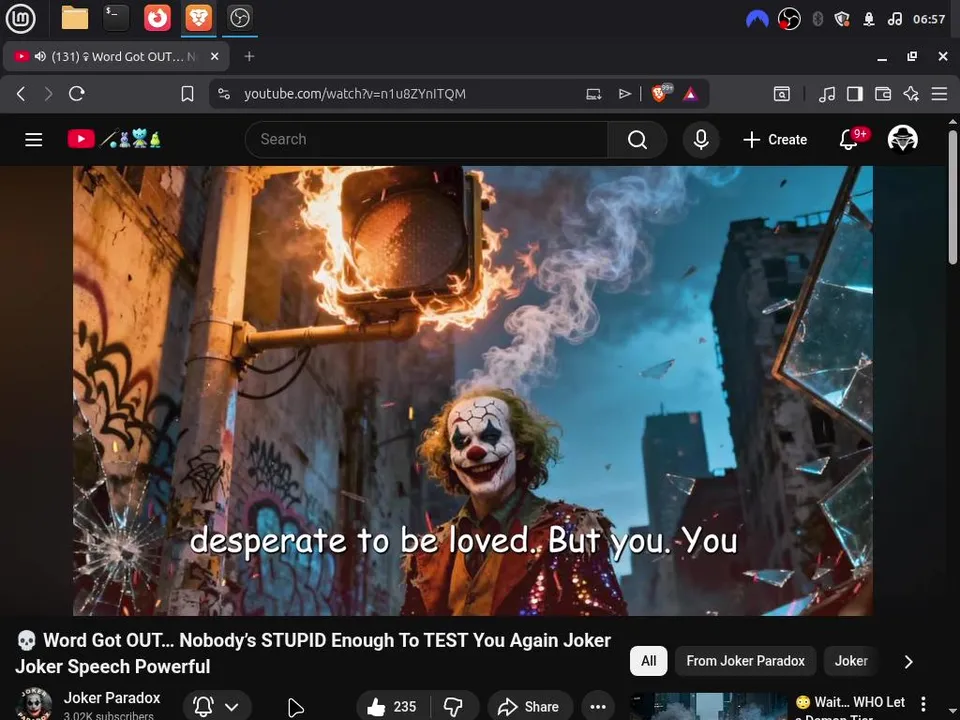Open Leo AI sparkle assistant

point(911,94)
